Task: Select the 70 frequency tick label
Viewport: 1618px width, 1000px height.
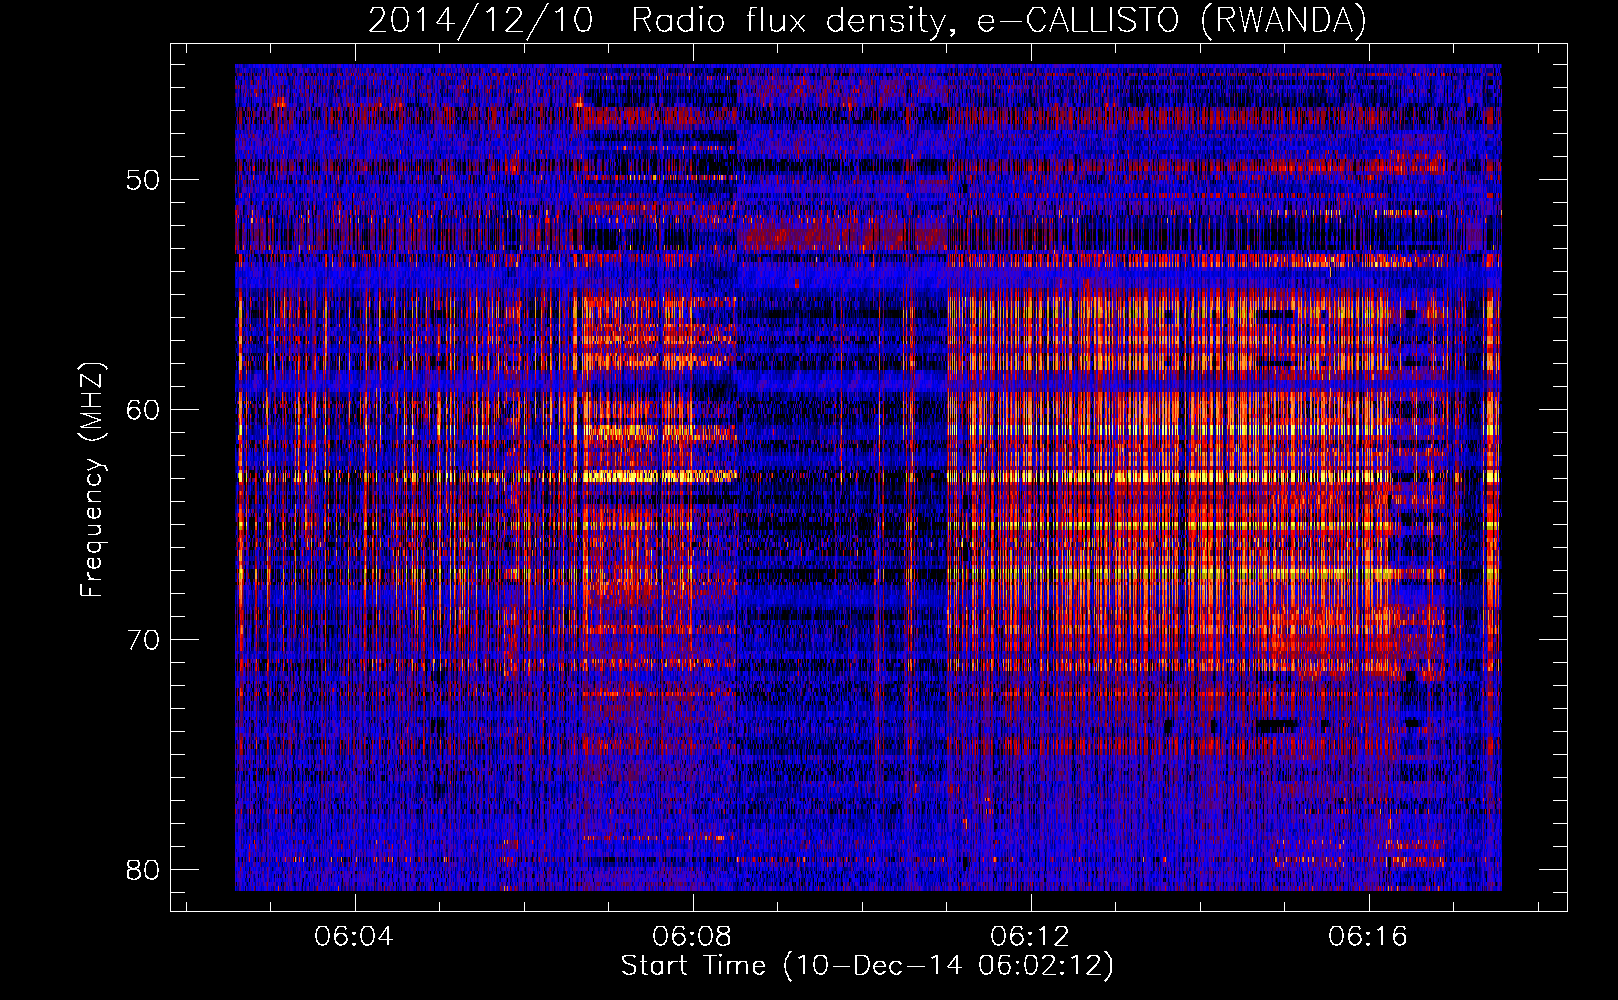Action: tap(144, 640)
